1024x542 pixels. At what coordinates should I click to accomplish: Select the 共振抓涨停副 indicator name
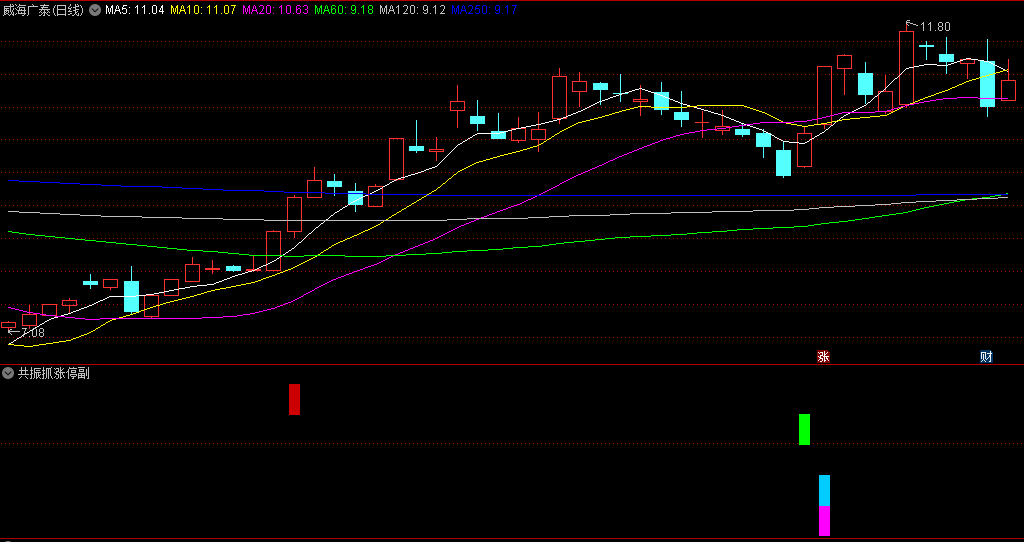click(54, 374)
